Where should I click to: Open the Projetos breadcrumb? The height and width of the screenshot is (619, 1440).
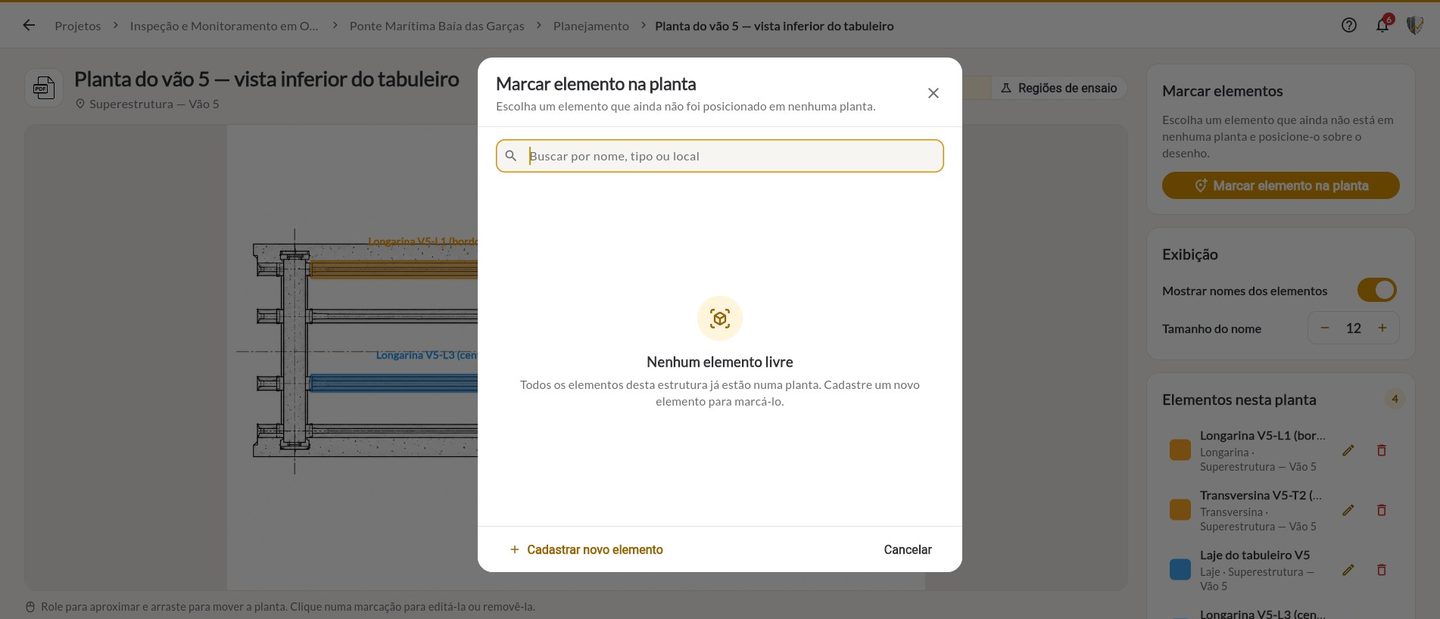(x=78, y=26)
